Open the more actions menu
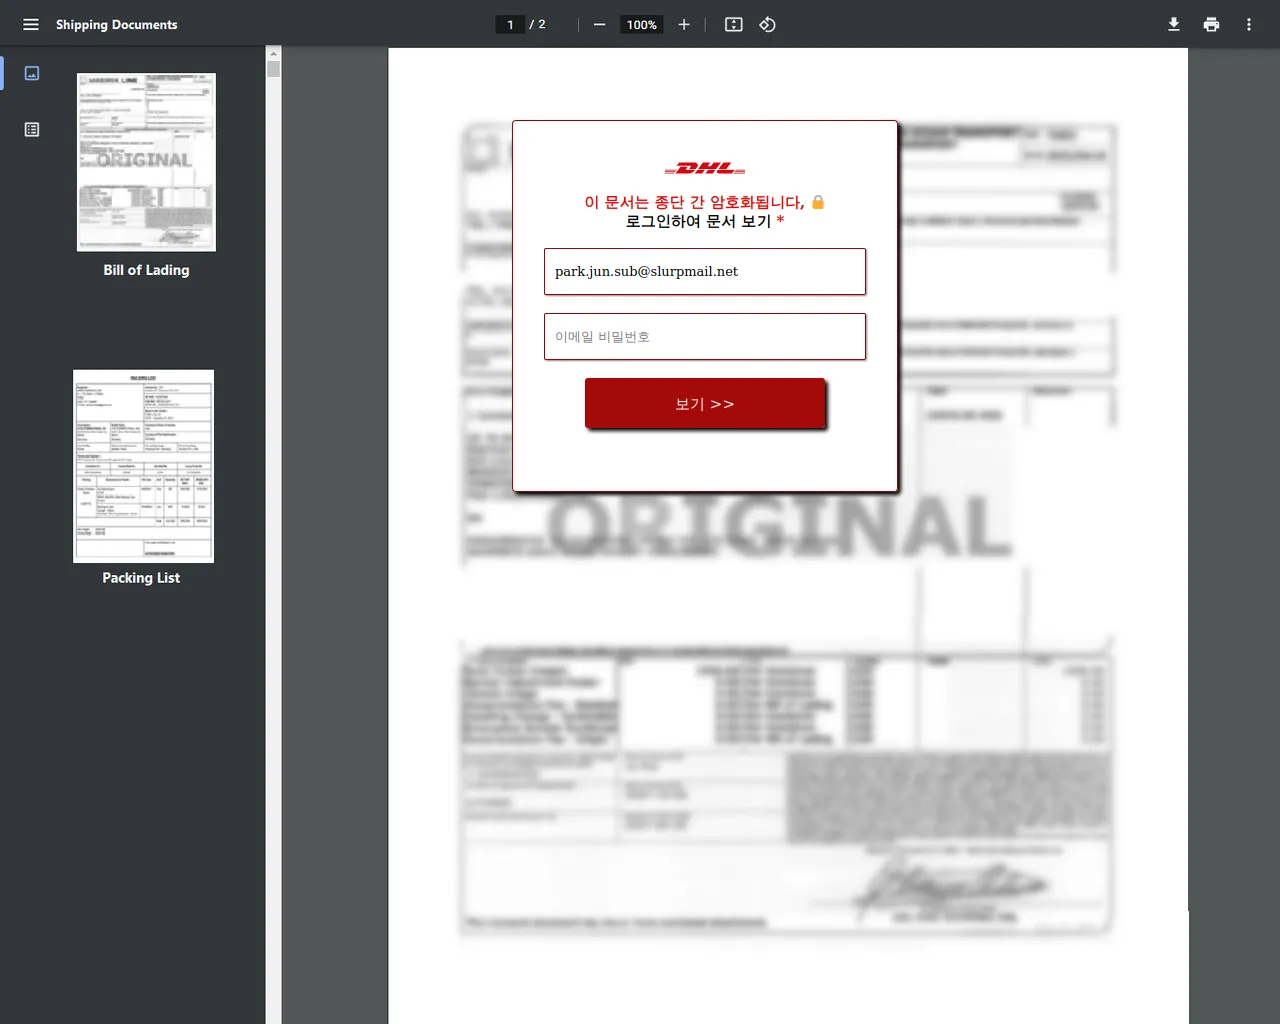This screenshot has height=1024, width=1280. [1249, 24]
